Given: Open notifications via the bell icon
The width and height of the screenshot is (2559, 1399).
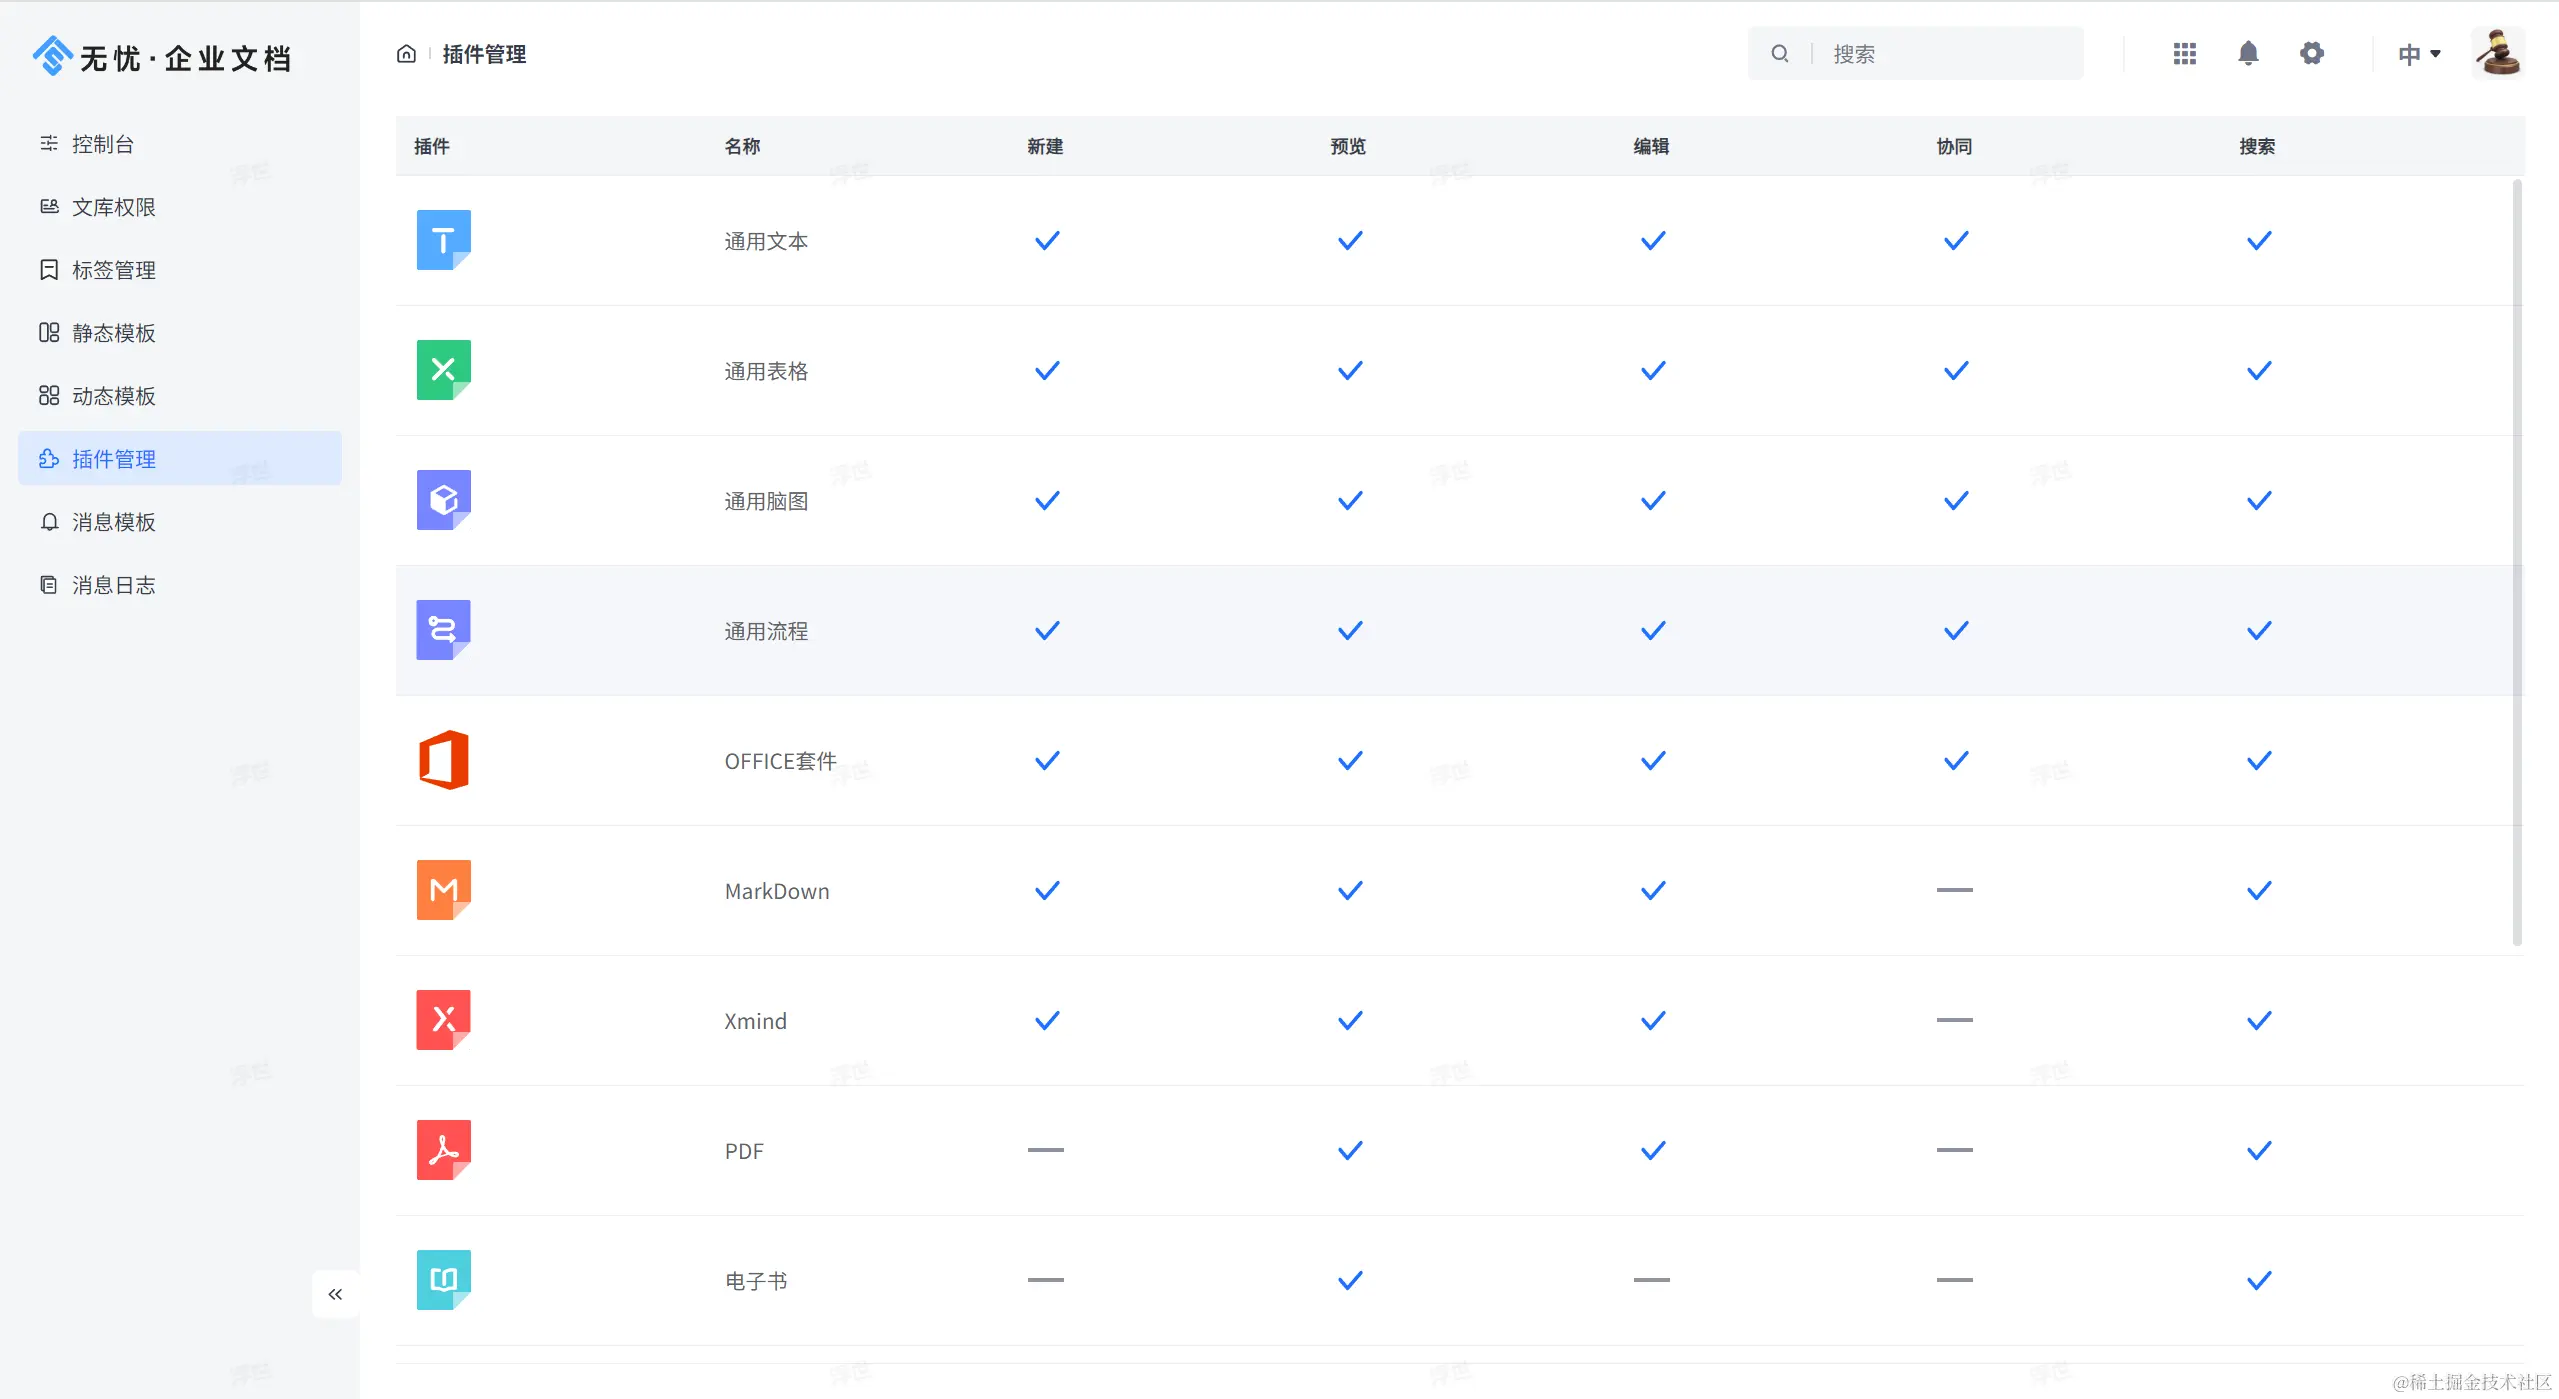Looking at the screenshot, I should tap(2248, 54).
